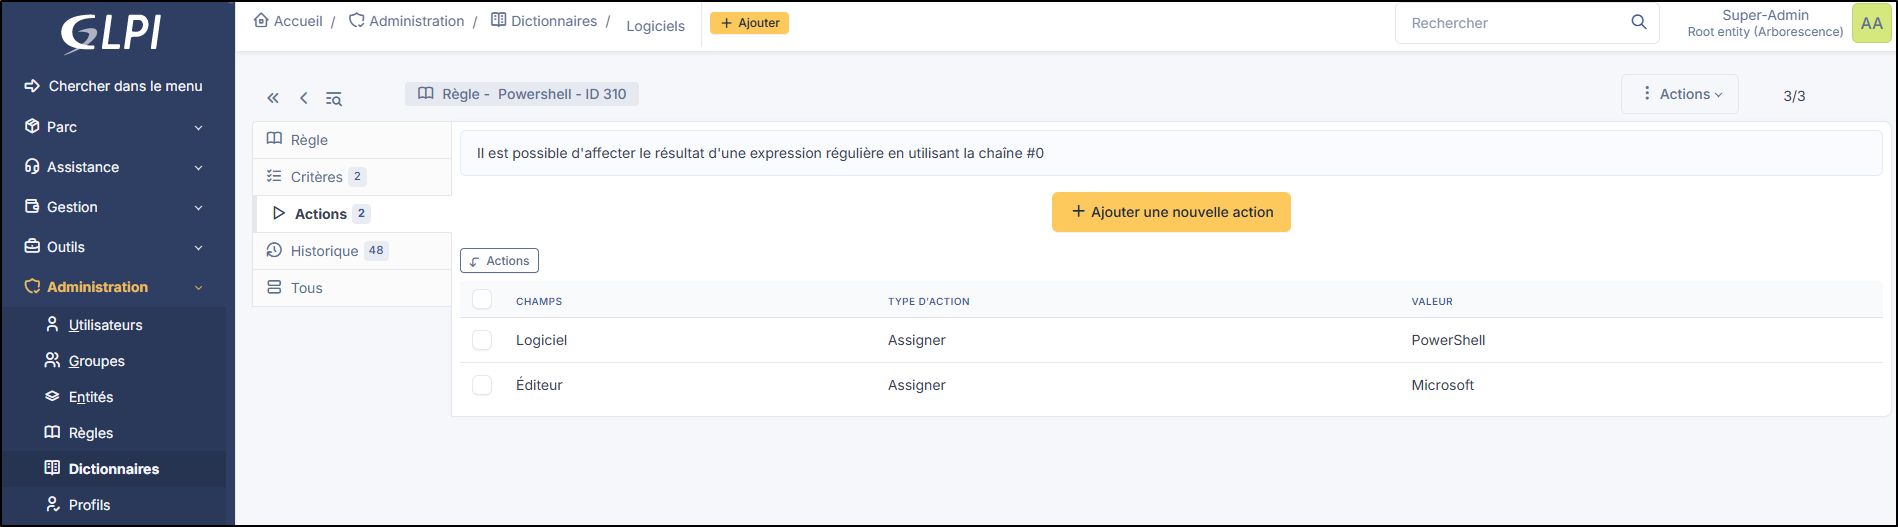Click the search magnifier icon
This screenshot has height=527, width=1898.
coord(1639,22)
